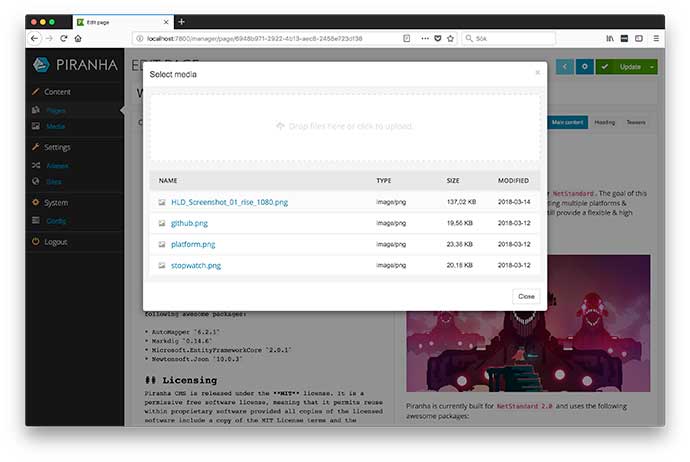The image size is (690, 462).
Task: Go to Aliases under Settings
Action: (58, 164)
